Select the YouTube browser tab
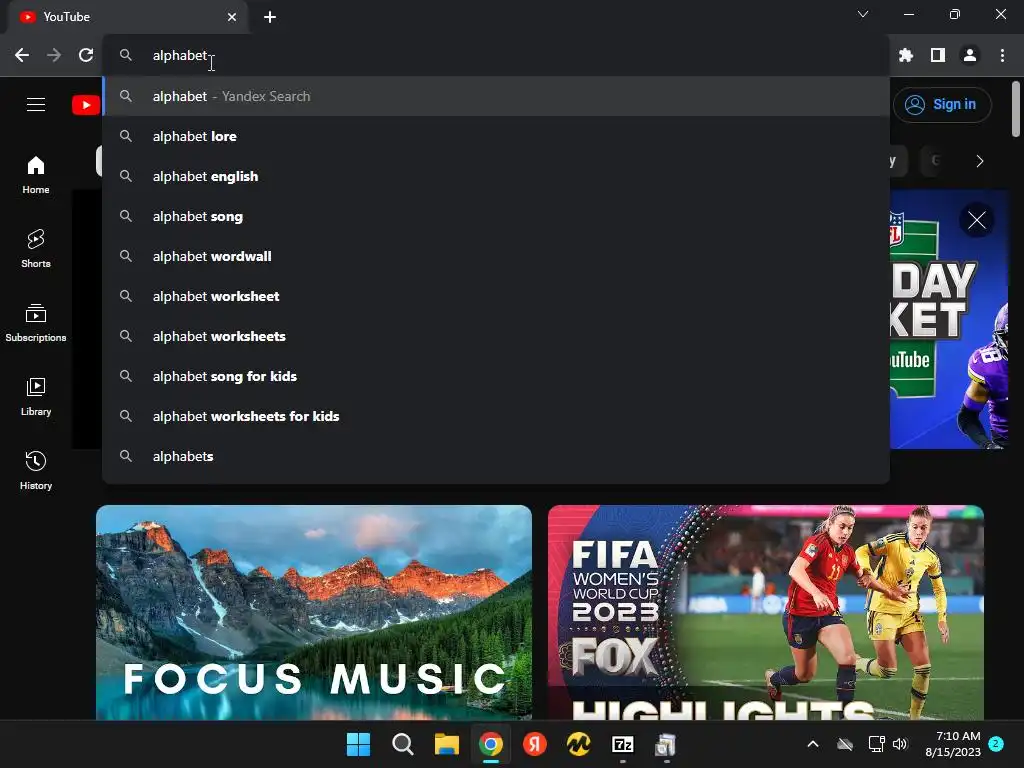 pos(128,17)
